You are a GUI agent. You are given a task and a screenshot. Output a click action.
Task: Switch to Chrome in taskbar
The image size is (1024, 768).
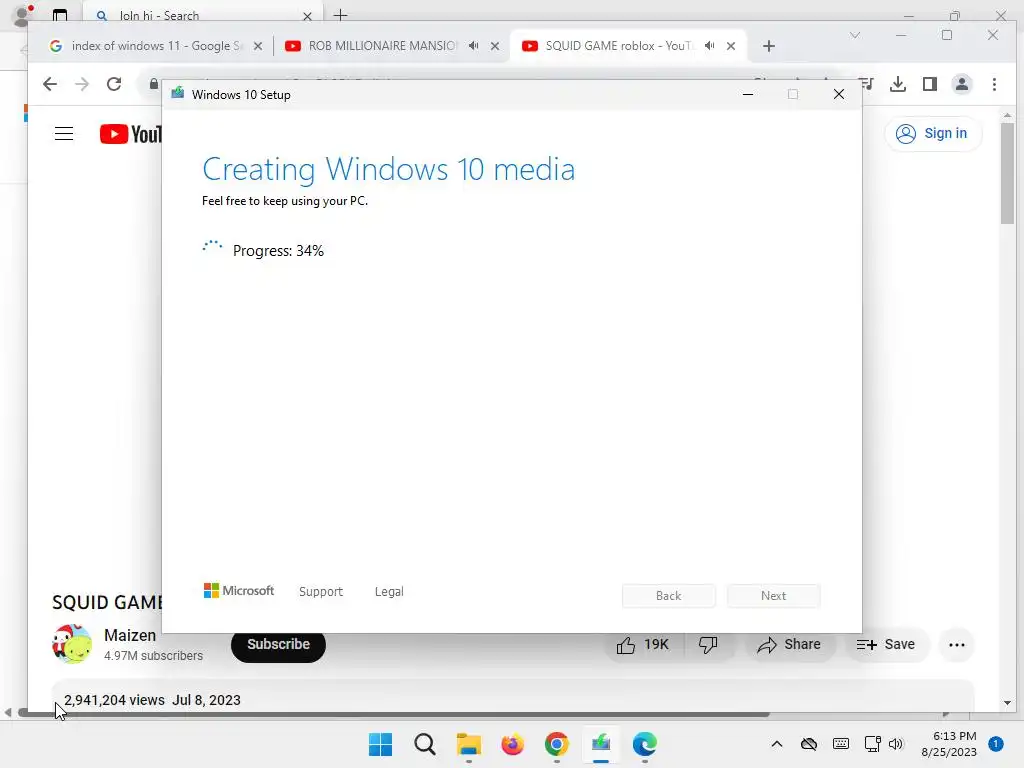[x=556, y=744]
